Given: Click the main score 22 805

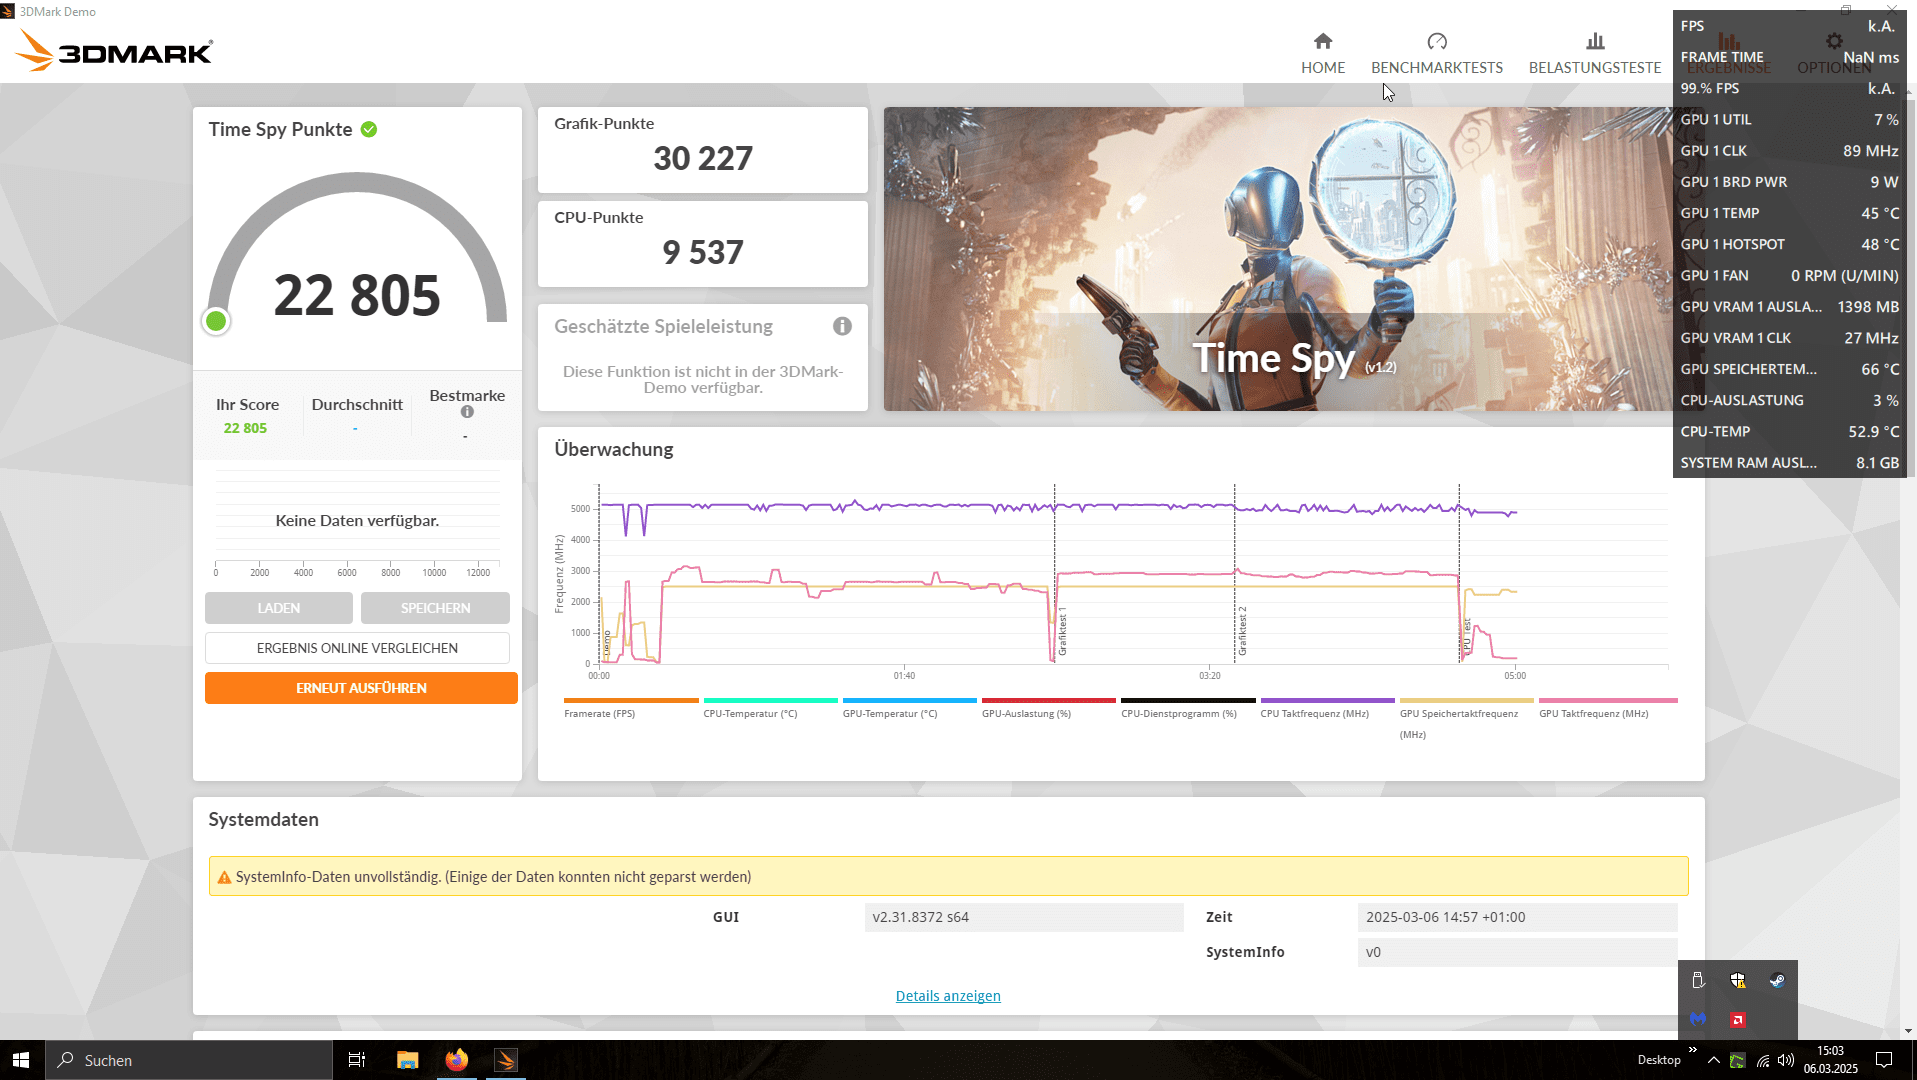Looking at the screenshot, I should (x=357, y=296).
